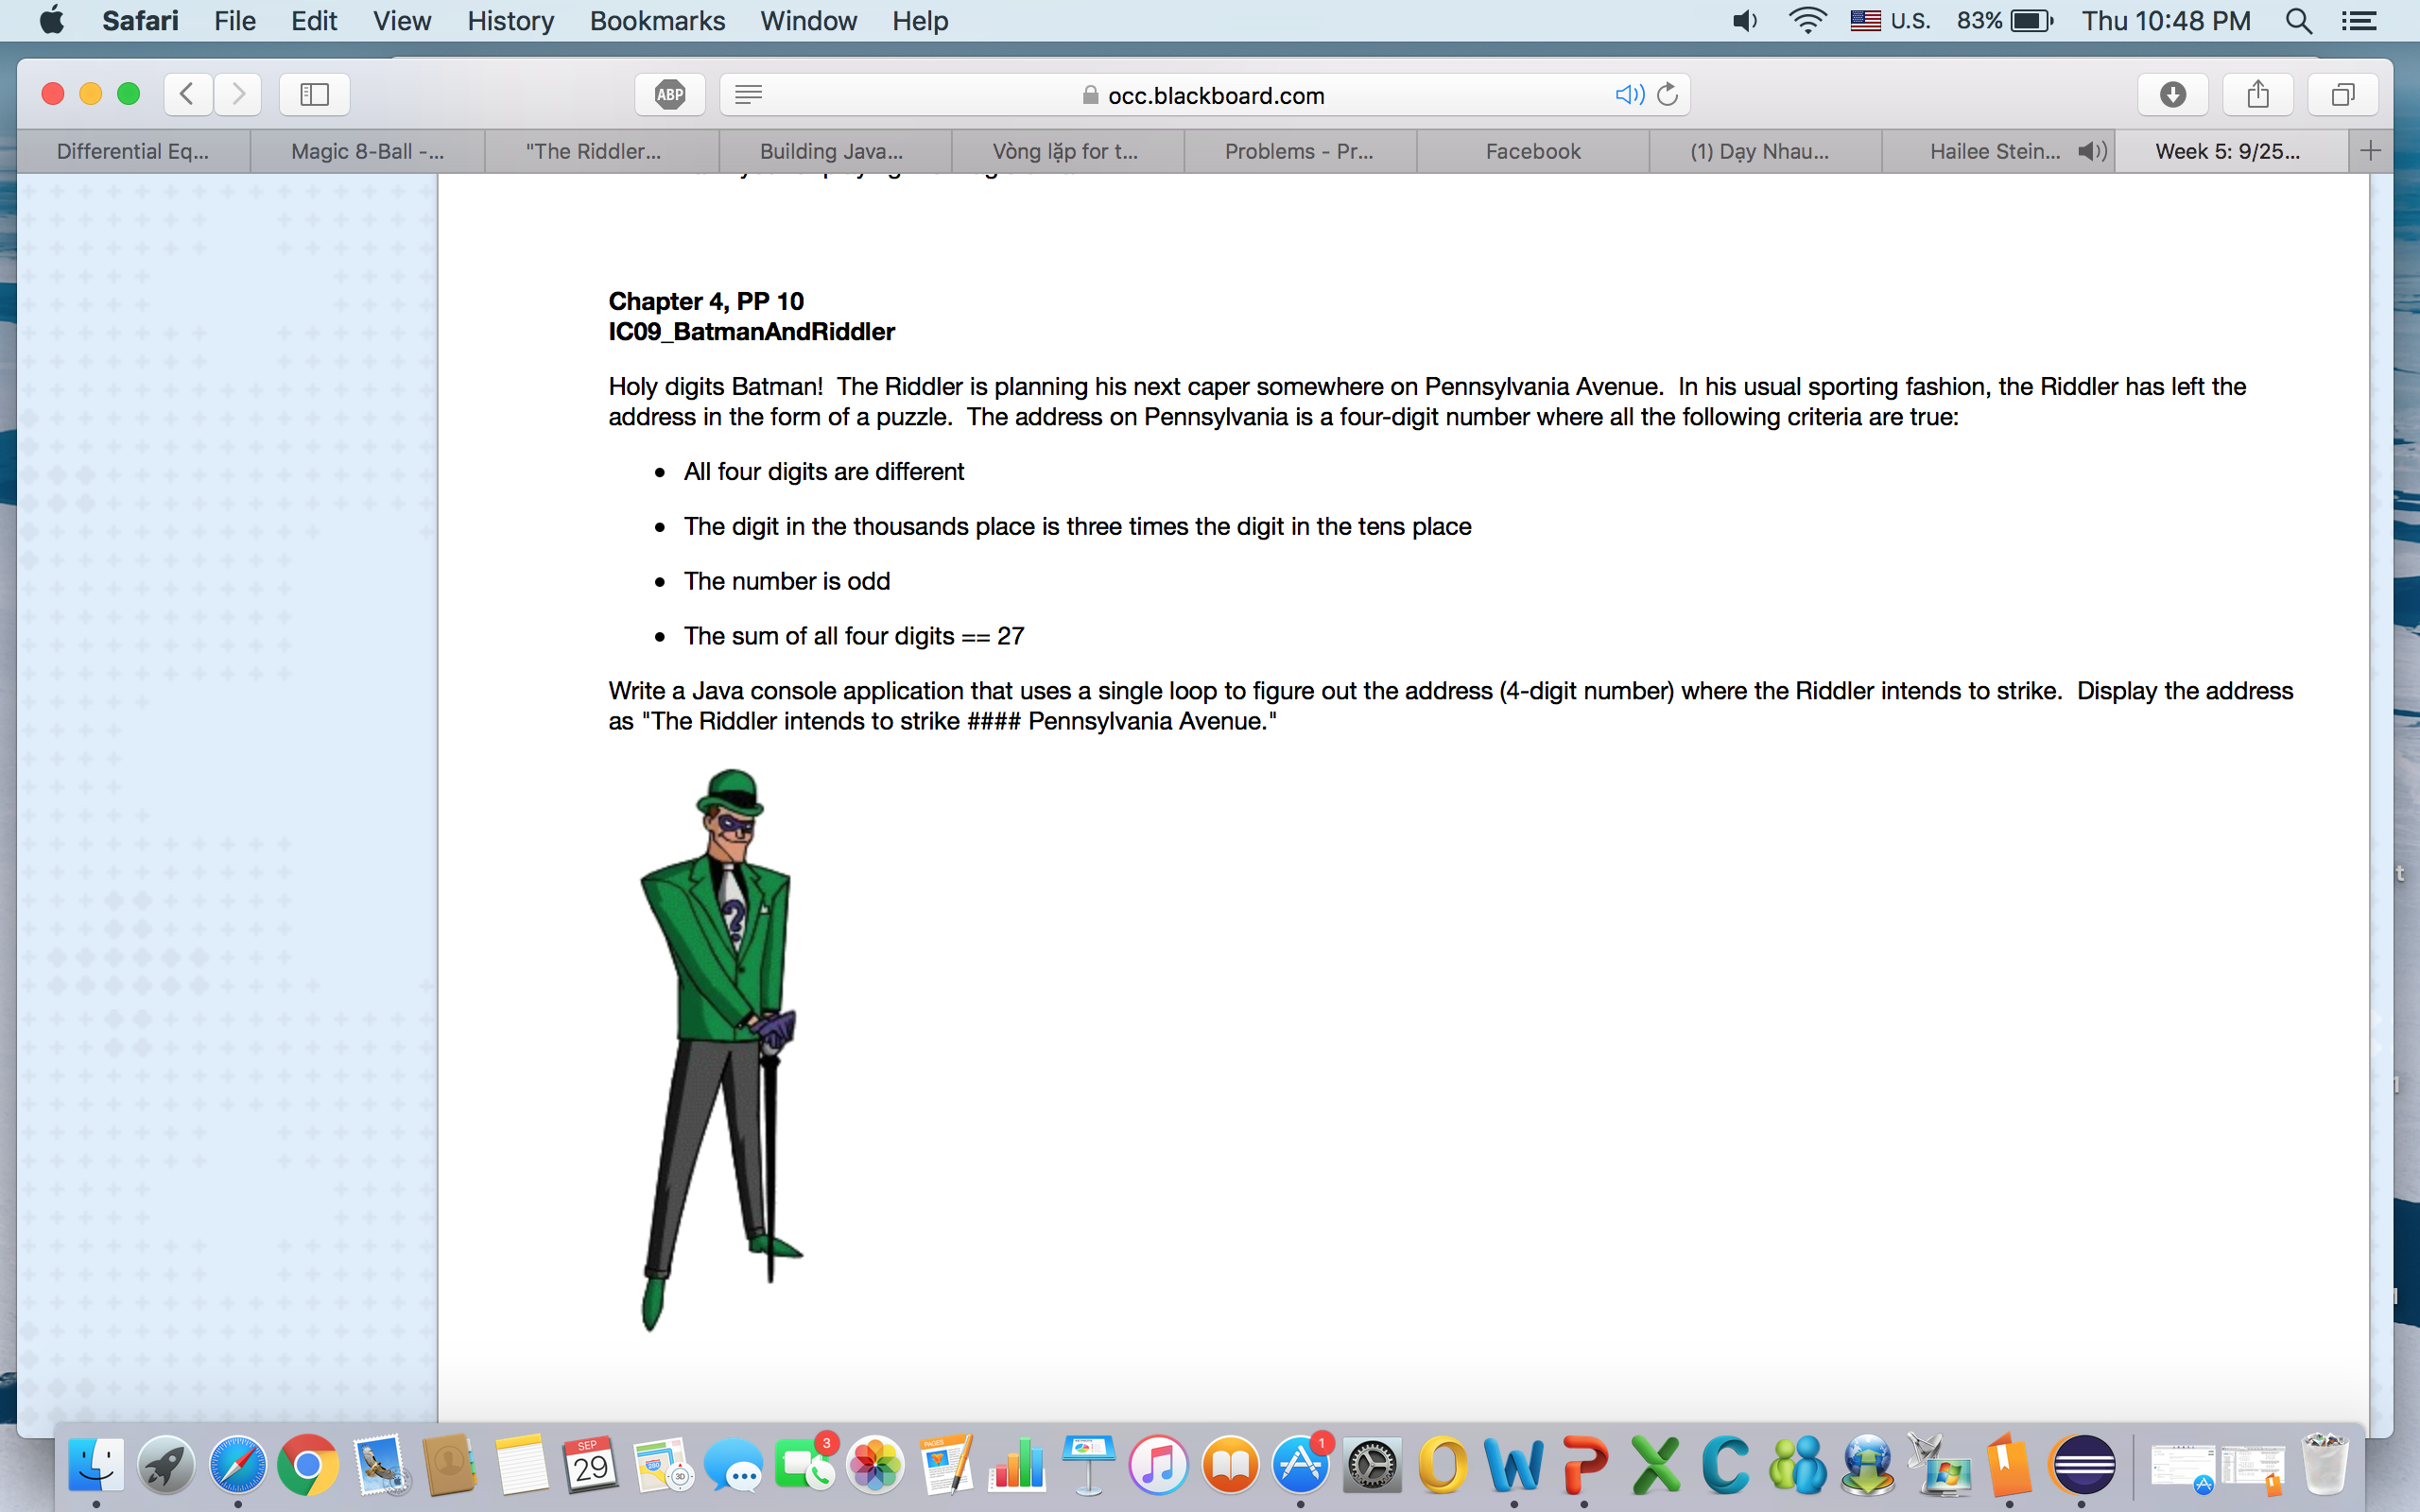Open Safari from the Dock
Viewport: 2420px width, 1512px height.
[237, 1465]
